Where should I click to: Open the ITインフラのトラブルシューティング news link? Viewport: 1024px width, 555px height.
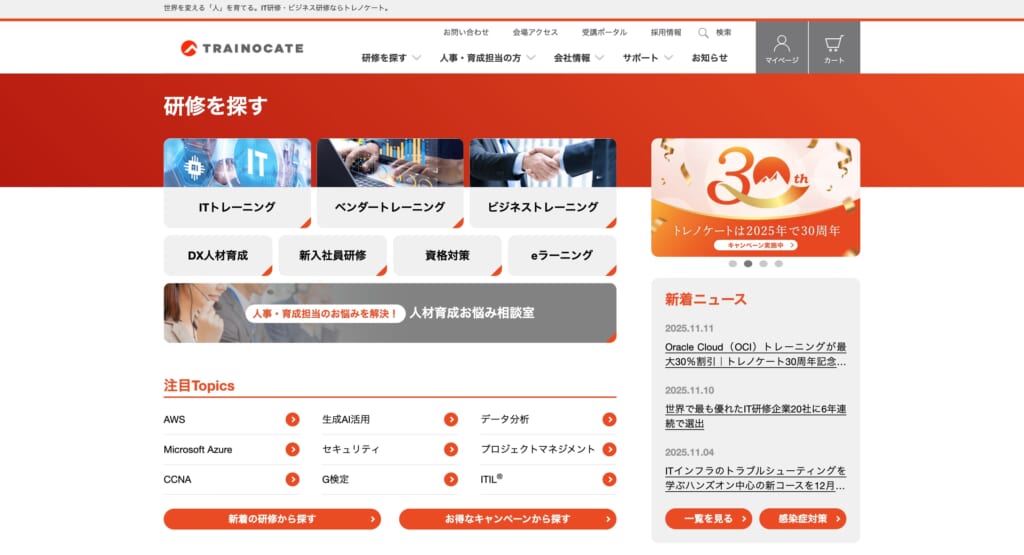756,478
